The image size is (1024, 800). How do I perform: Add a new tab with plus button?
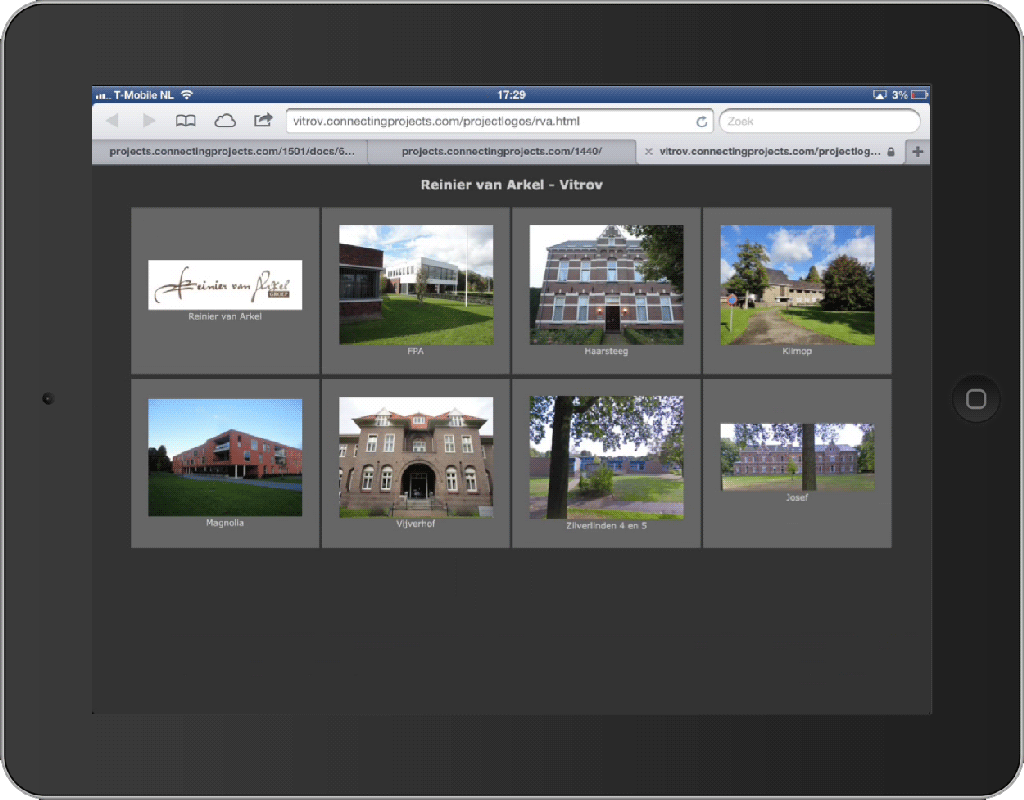coord(918,152)
